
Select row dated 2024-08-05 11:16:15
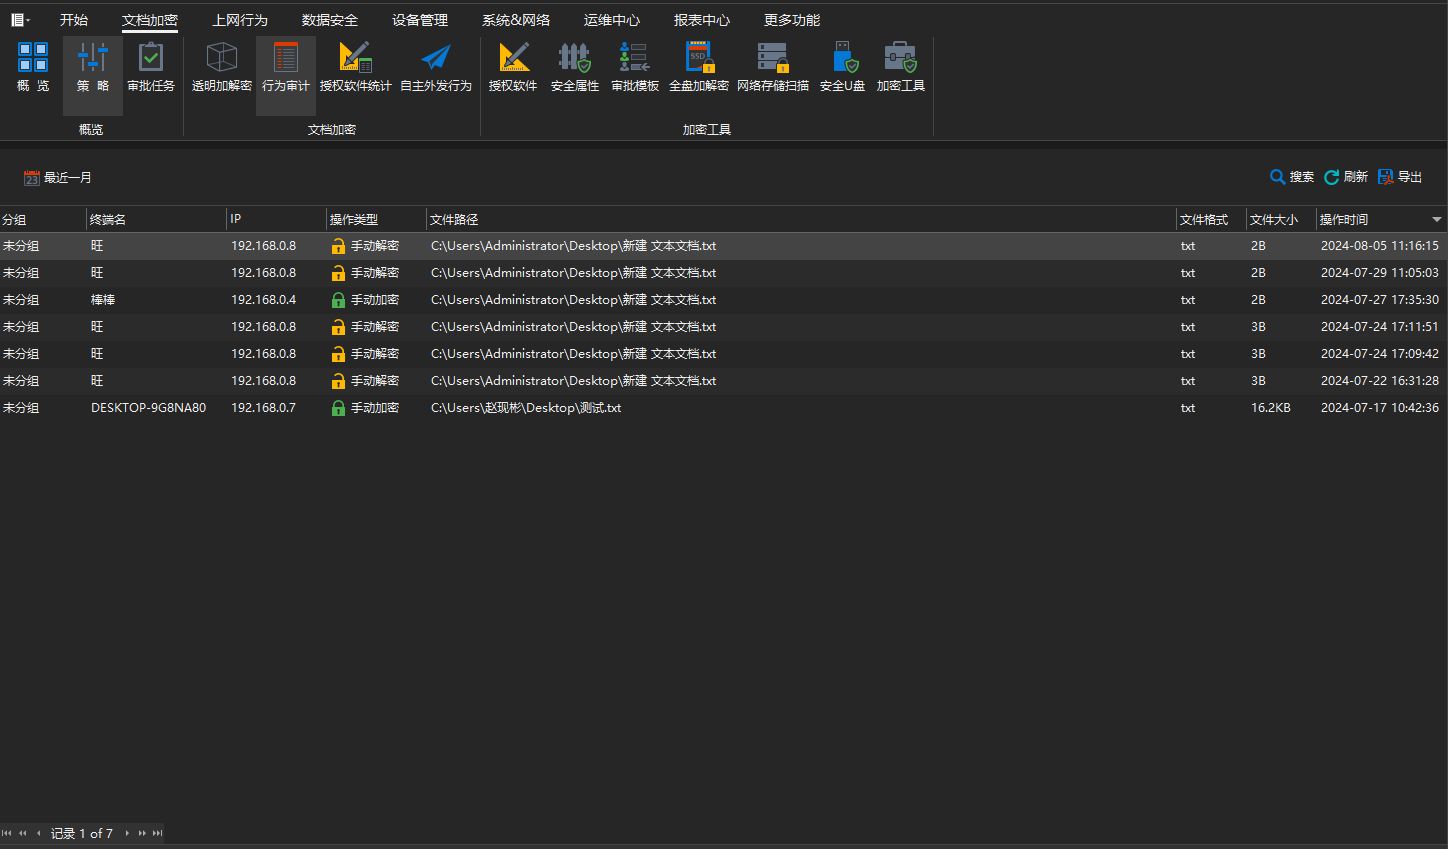click(x=724, y=246)
